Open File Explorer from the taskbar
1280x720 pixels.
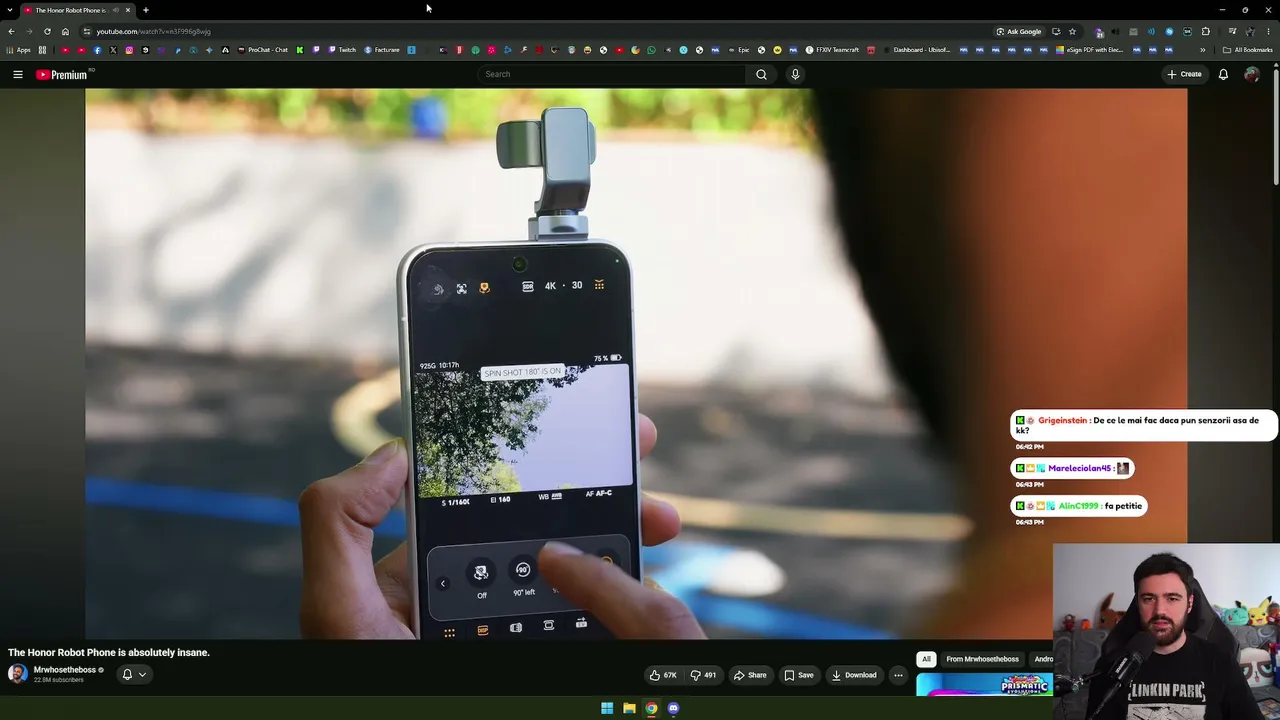(629, 708)
